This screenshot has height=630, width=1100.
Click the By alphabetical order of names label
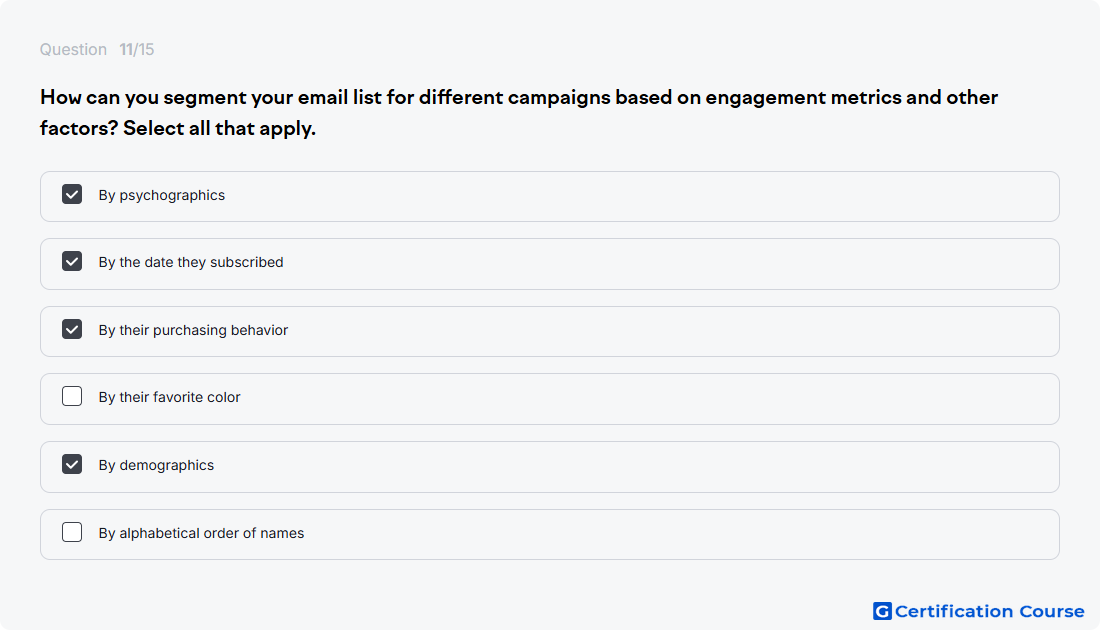[201, 533]
